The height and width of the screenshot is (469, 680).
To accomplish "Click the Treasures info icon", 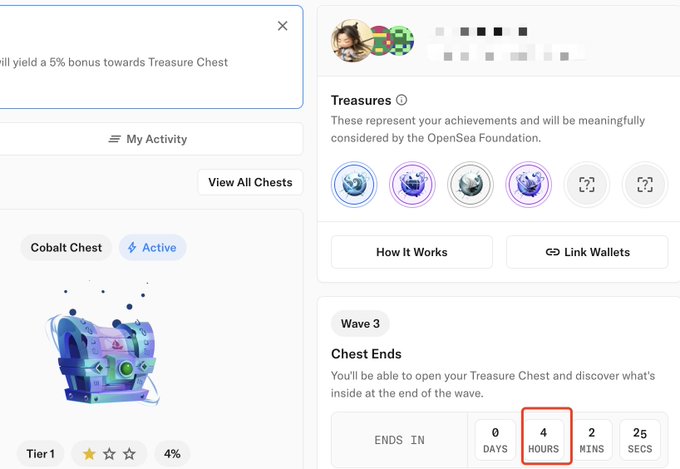I will click(402, 100).
